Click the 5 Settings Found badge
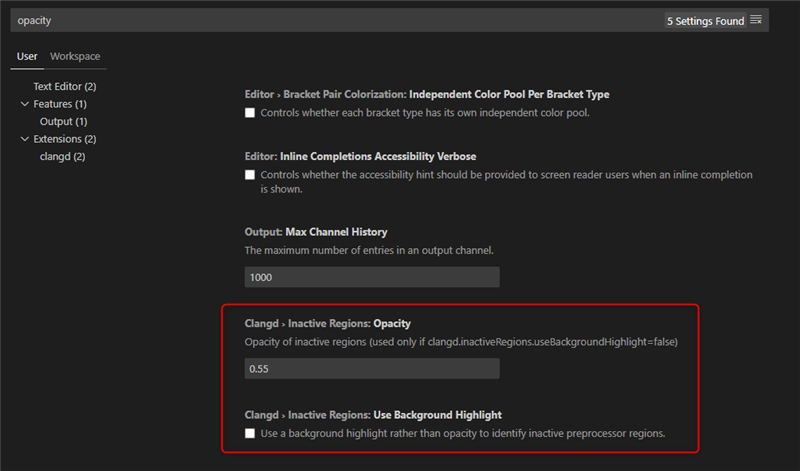800x471 pixels. click(x=706, y=21)
